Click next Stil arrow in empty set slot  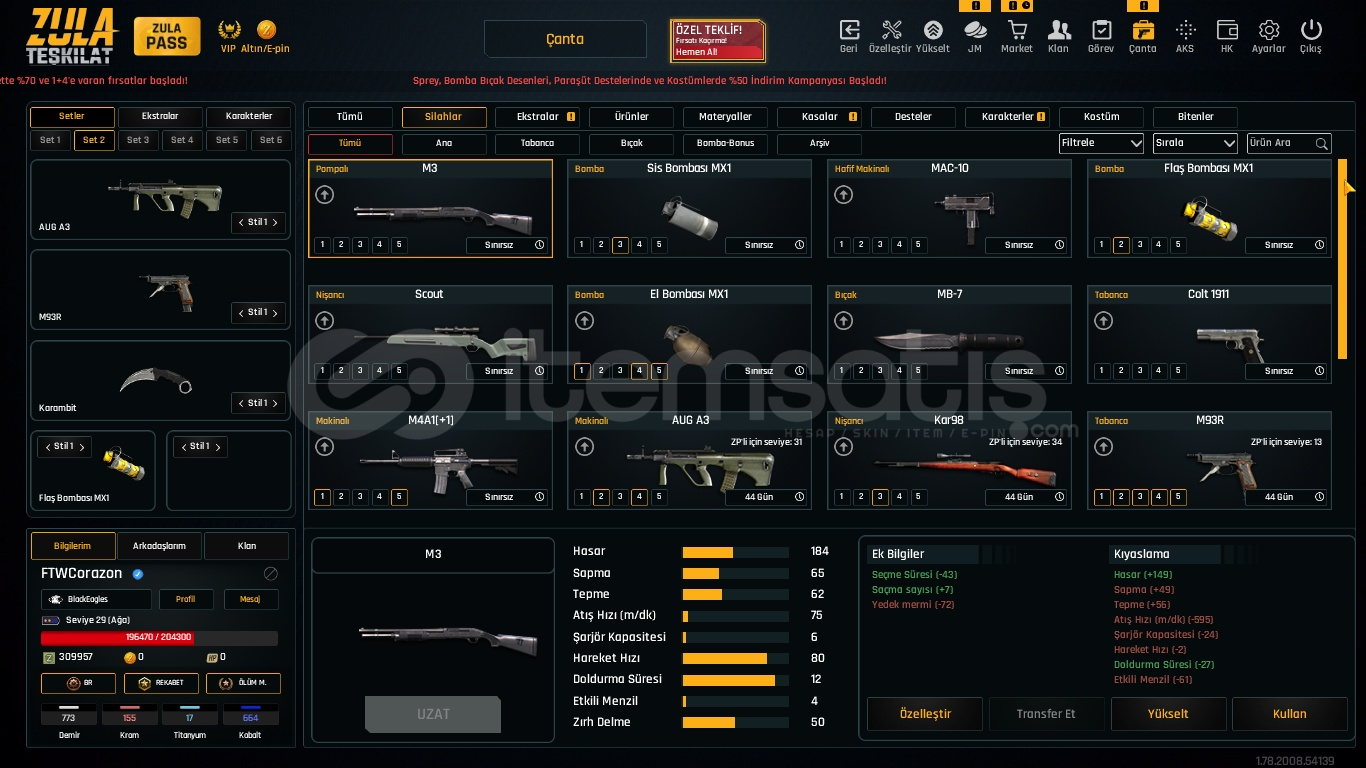point(217,446)
